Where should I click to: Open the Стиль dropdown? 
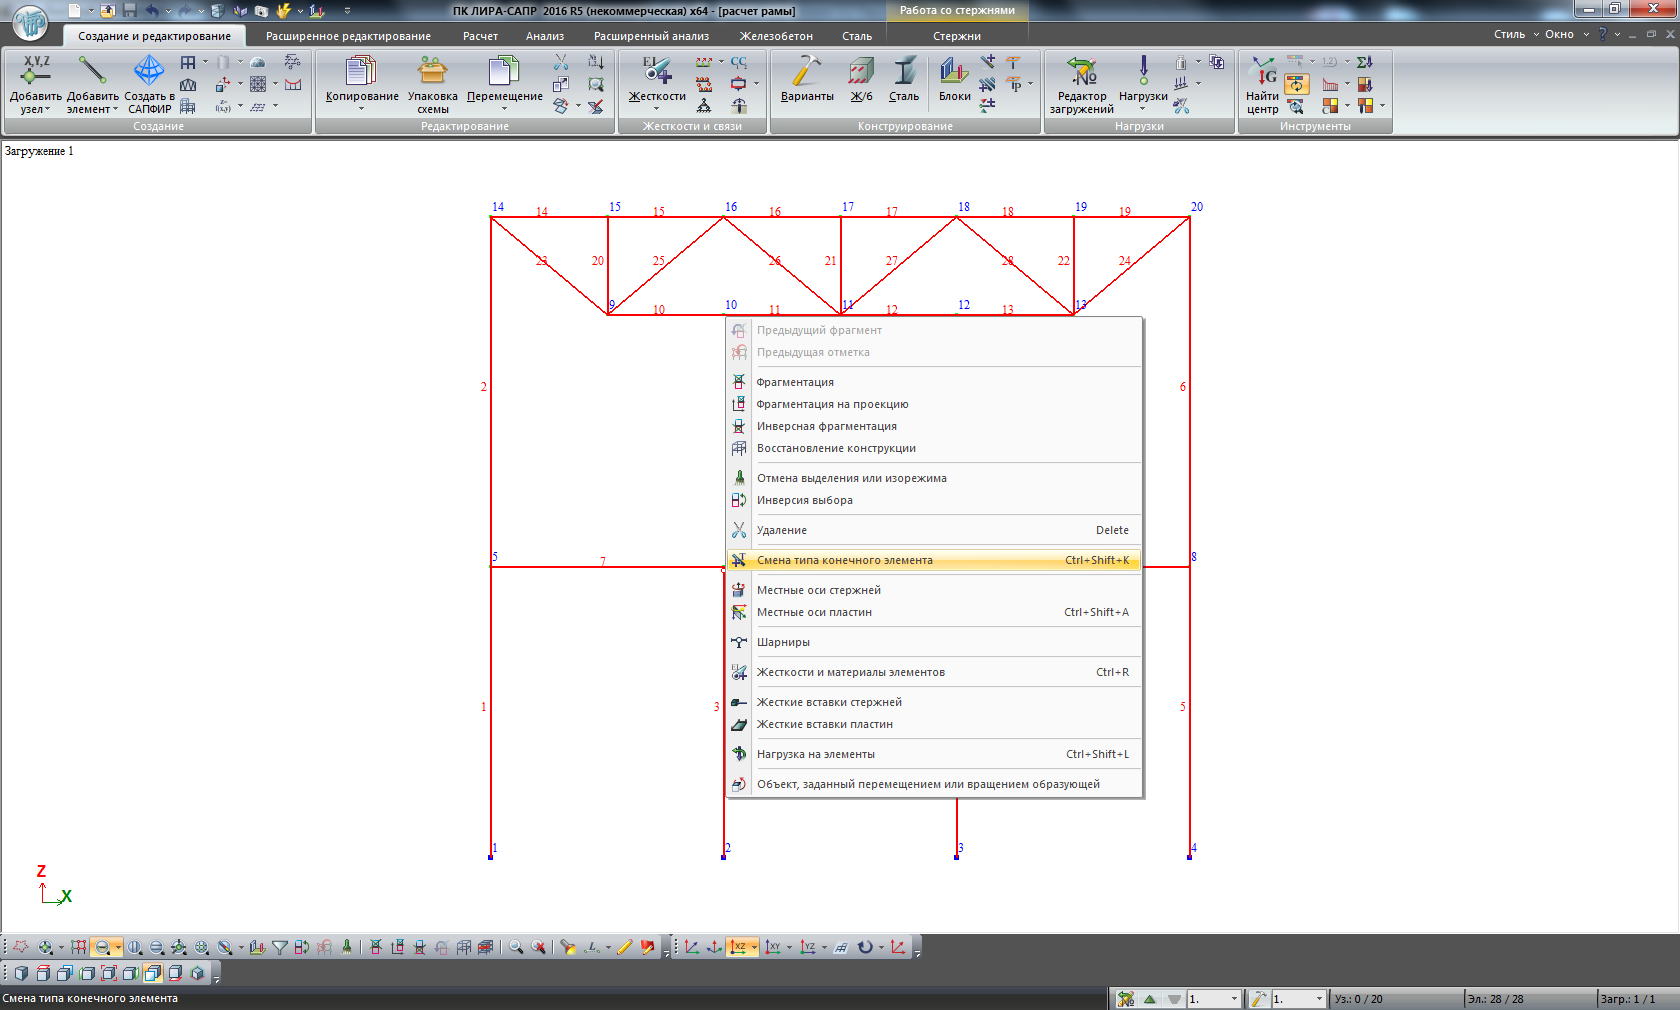coord(1516,34)
